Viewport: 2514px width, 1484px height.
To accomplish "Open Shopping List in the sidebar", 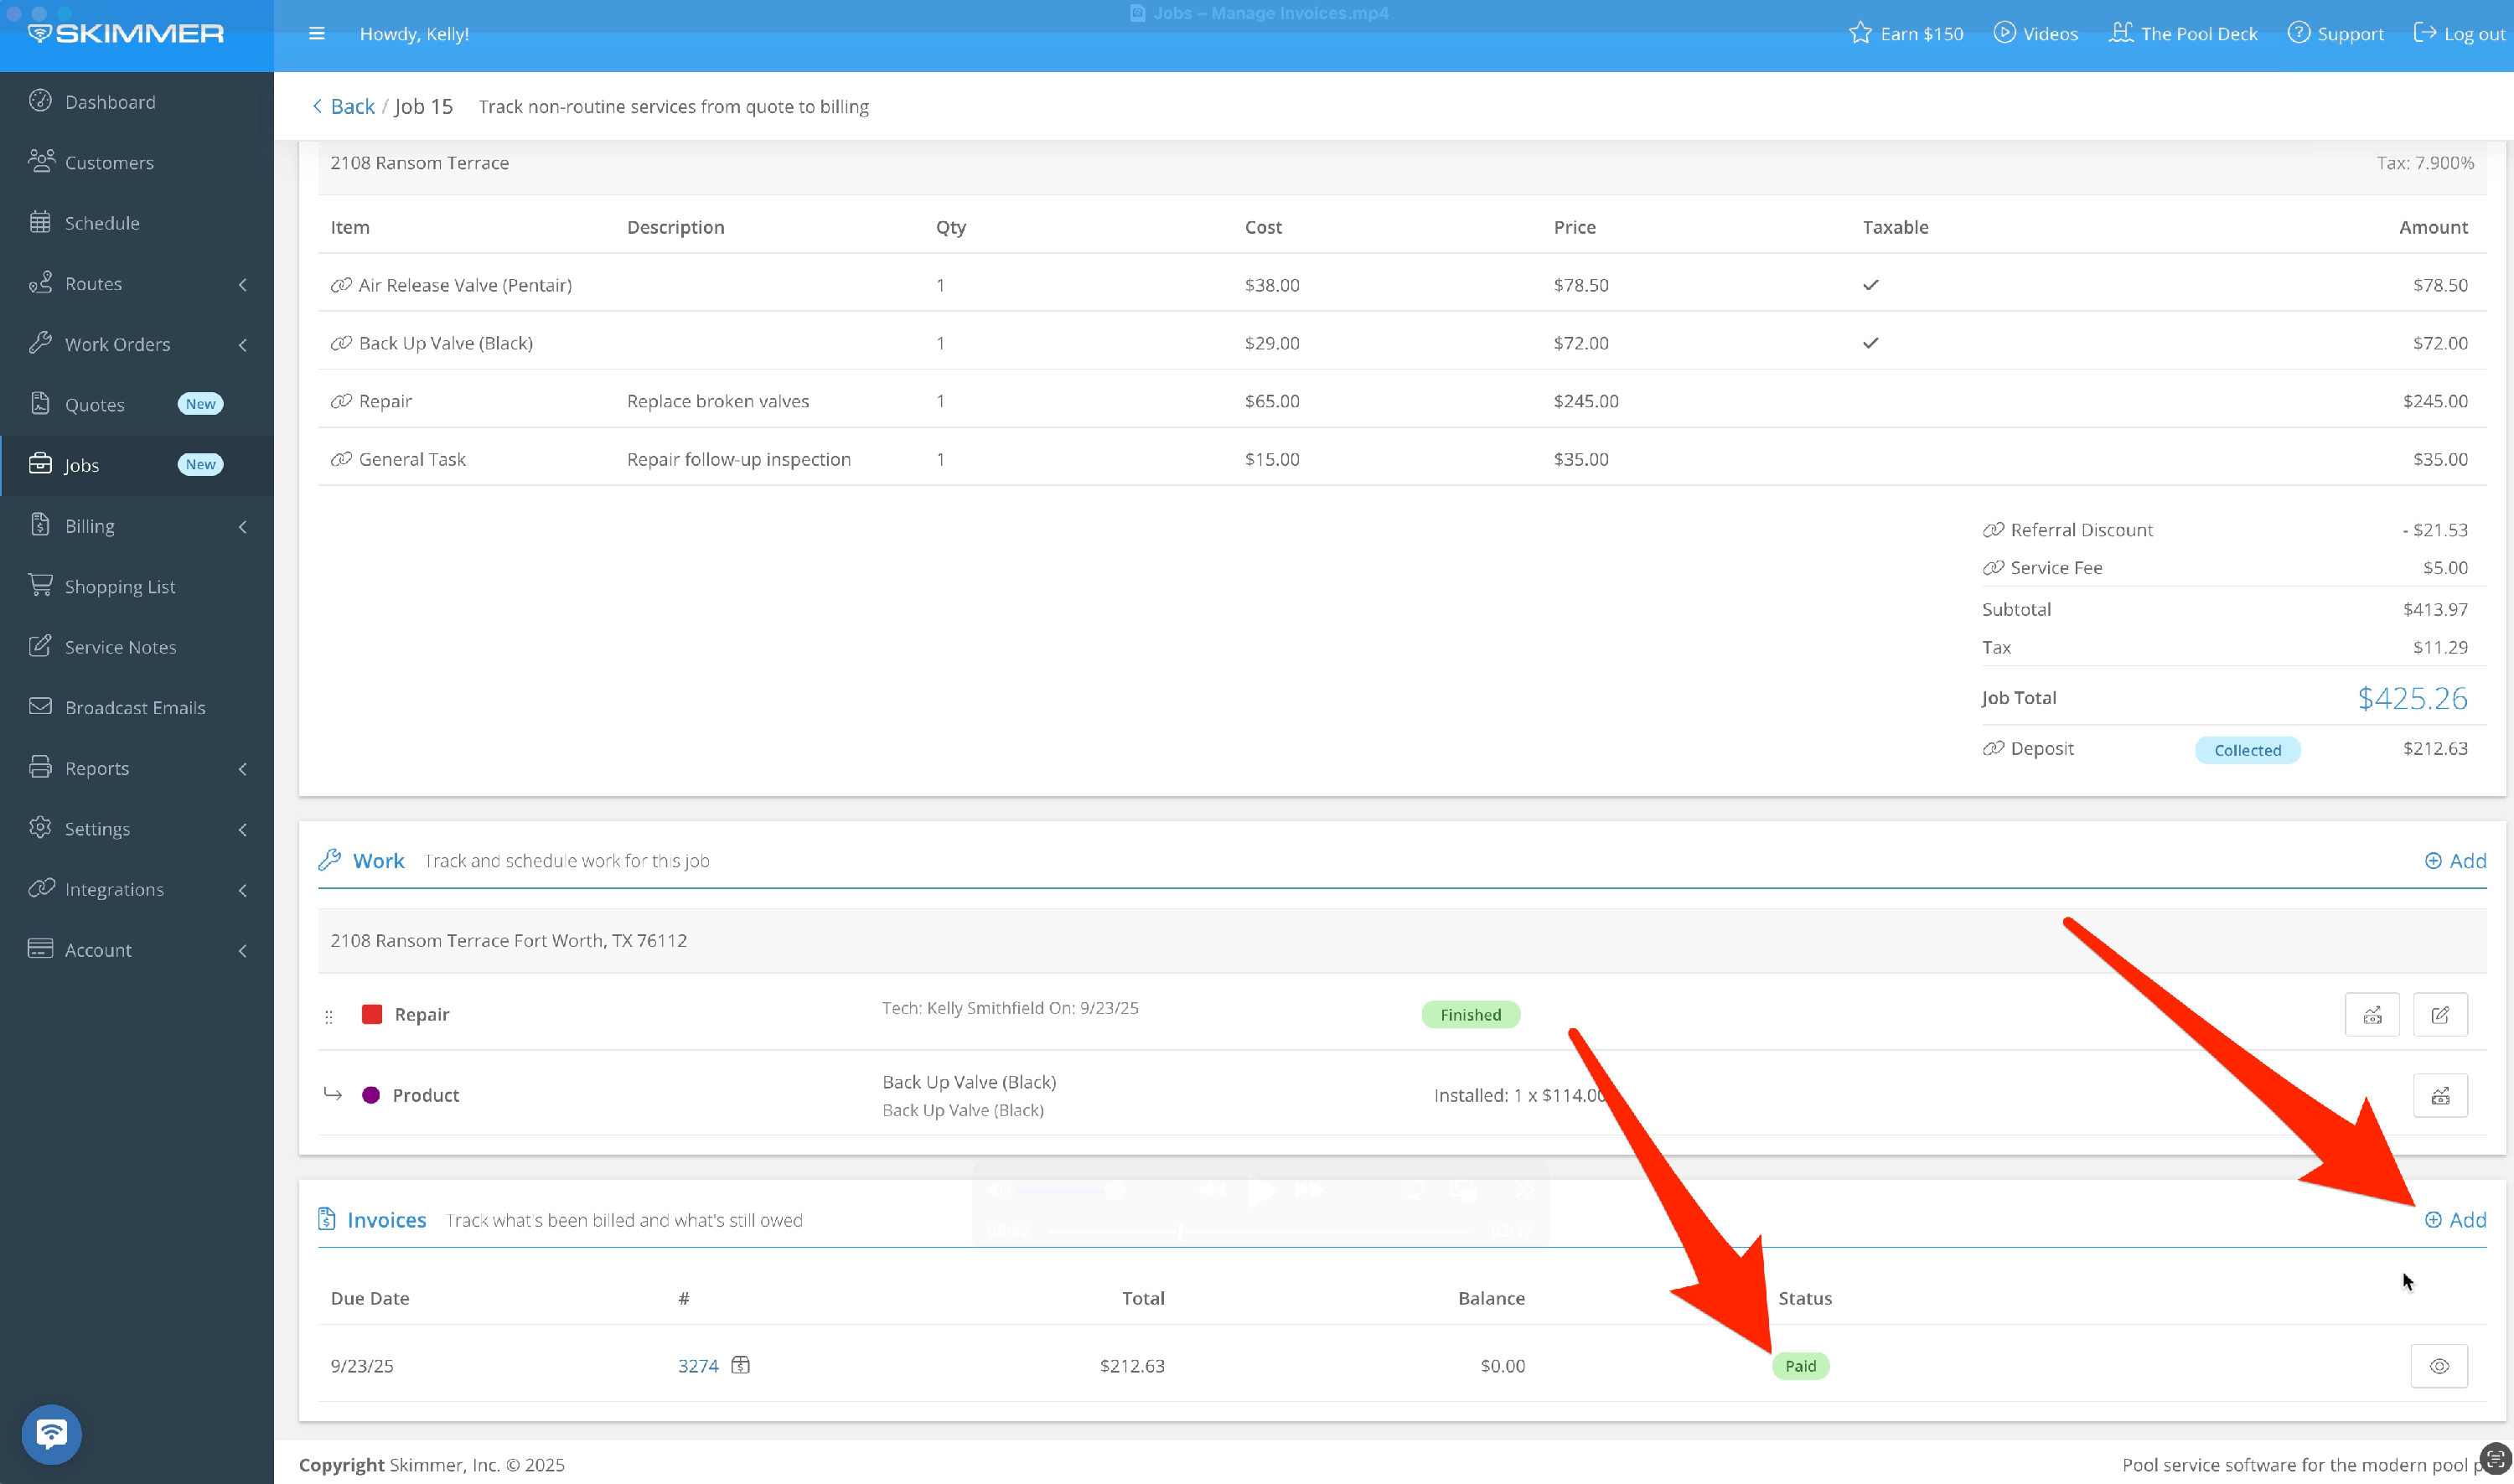I will pos(119,587).
